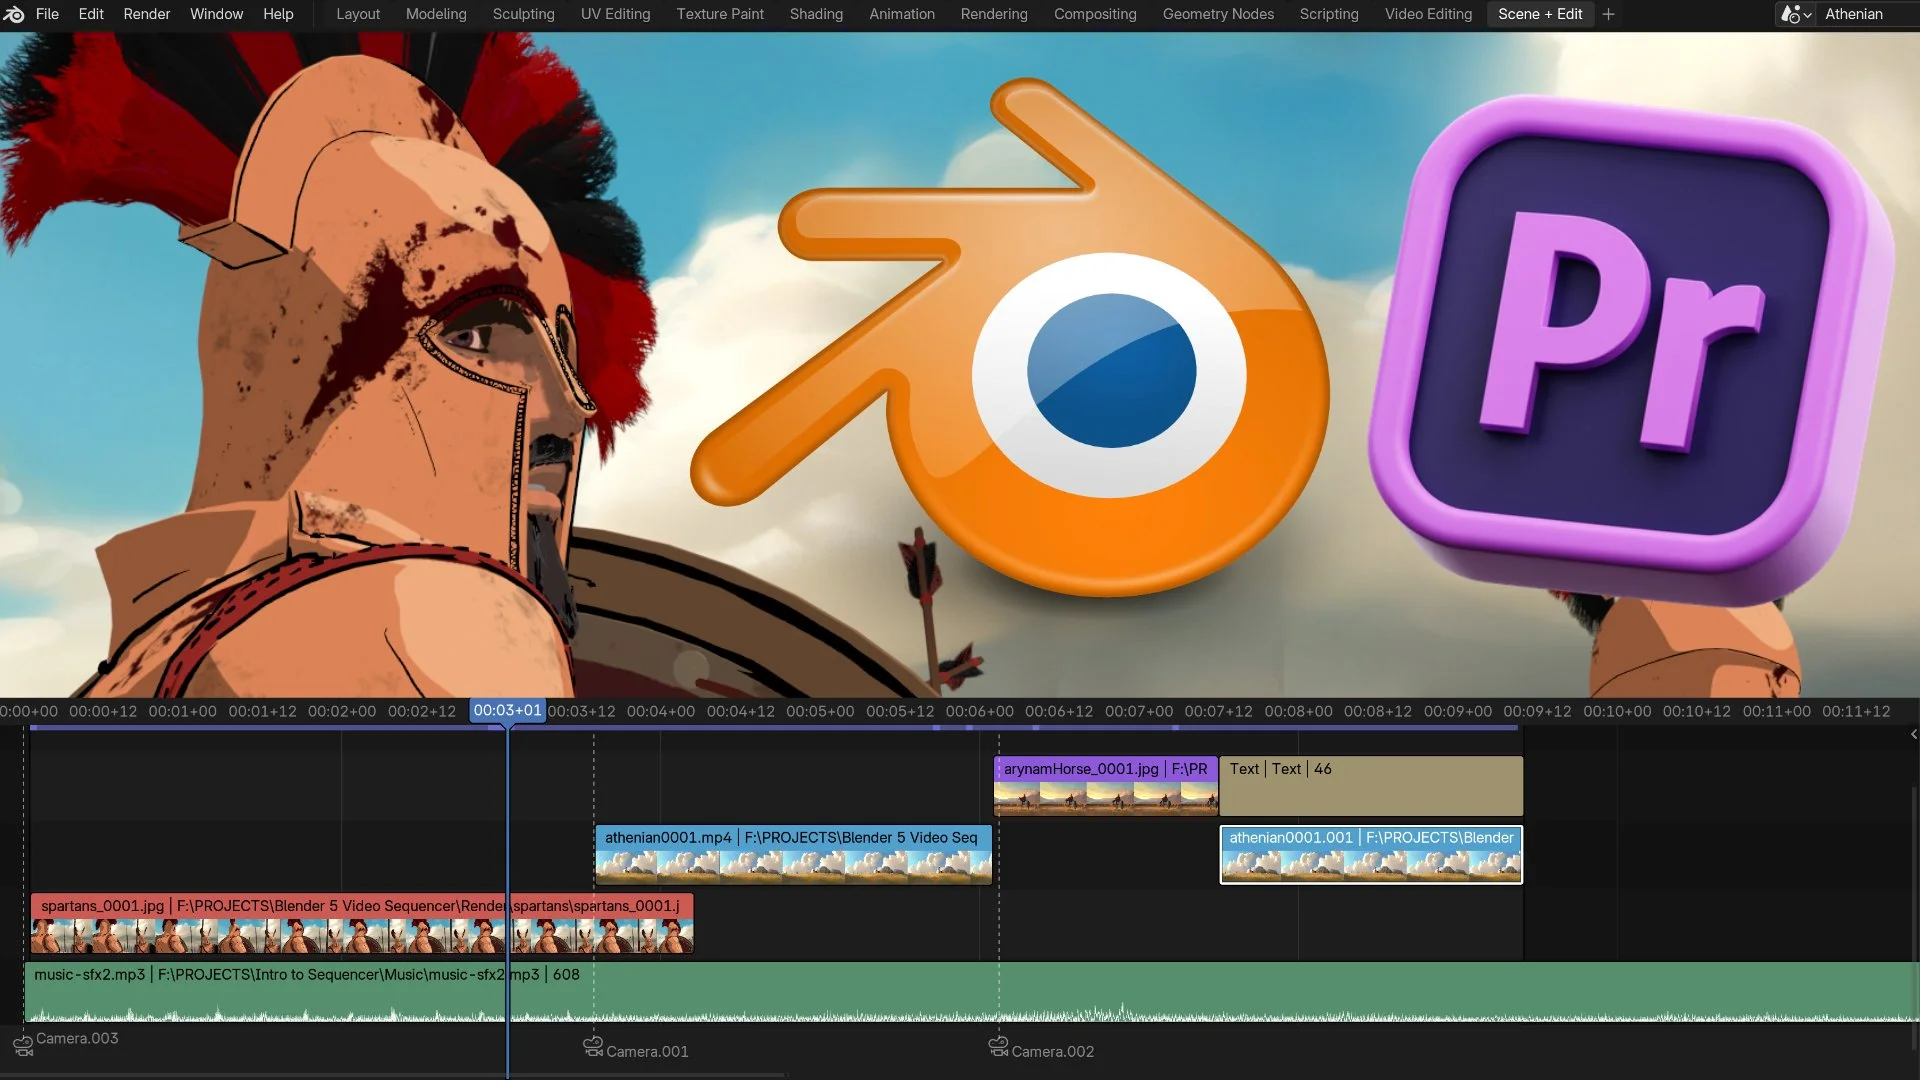Click the 00:03+01 playhead frame indicator
The height and width of the screenshot is (1080, 1920).
tap(507, 711)
